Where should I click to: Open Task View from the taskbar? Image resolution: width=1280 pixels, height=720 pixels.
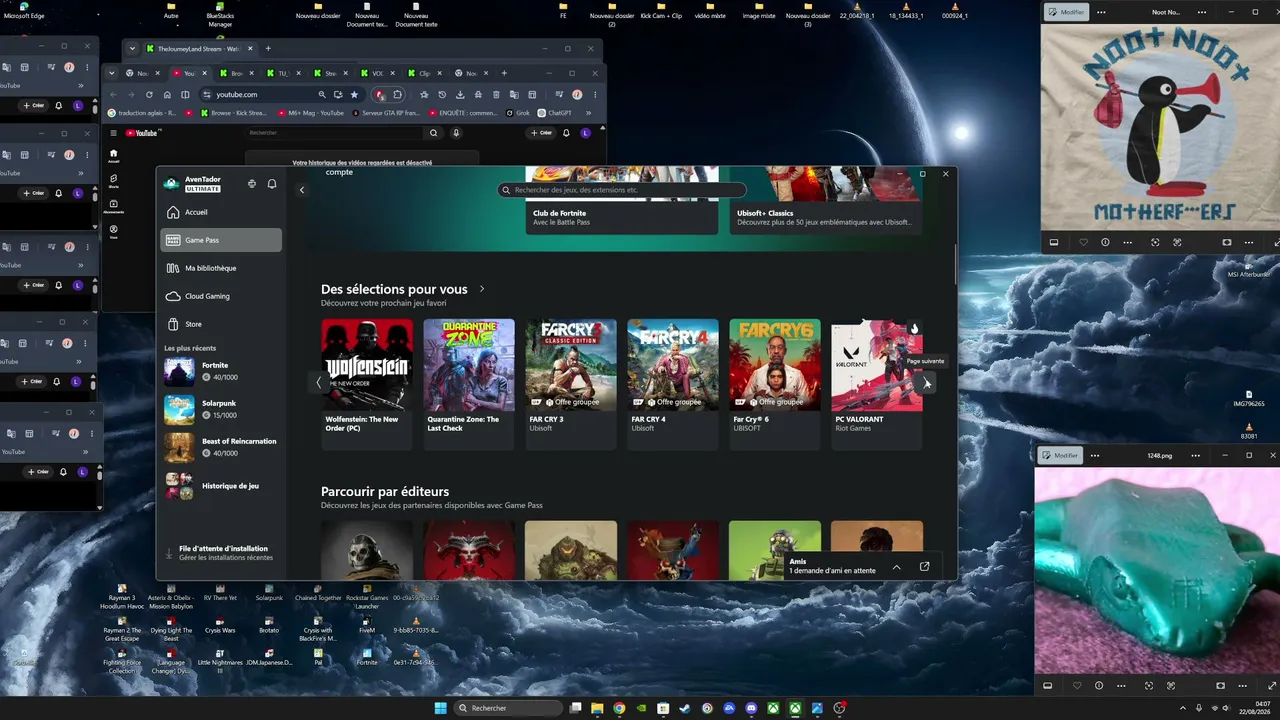click(x=575, y=708)
